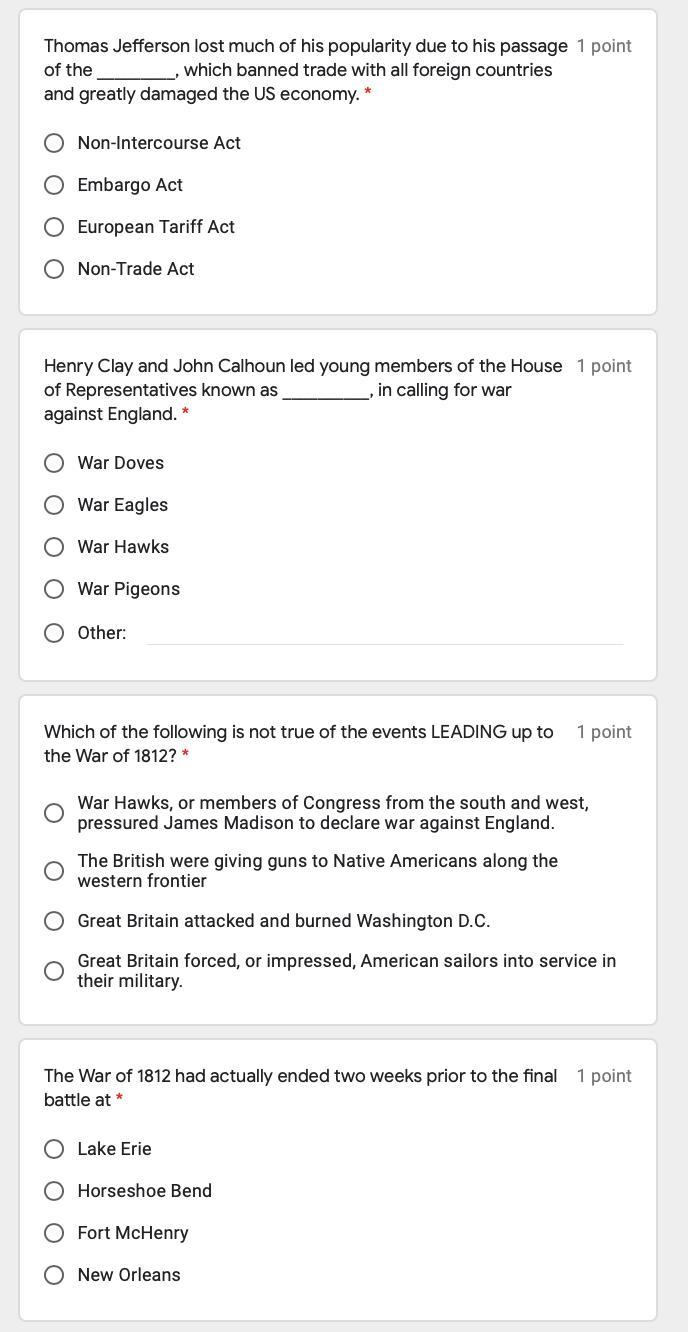Choose Embargo Act radio button
The width and height of the screenshot is (688, 1332).
(x=54, y=185)
